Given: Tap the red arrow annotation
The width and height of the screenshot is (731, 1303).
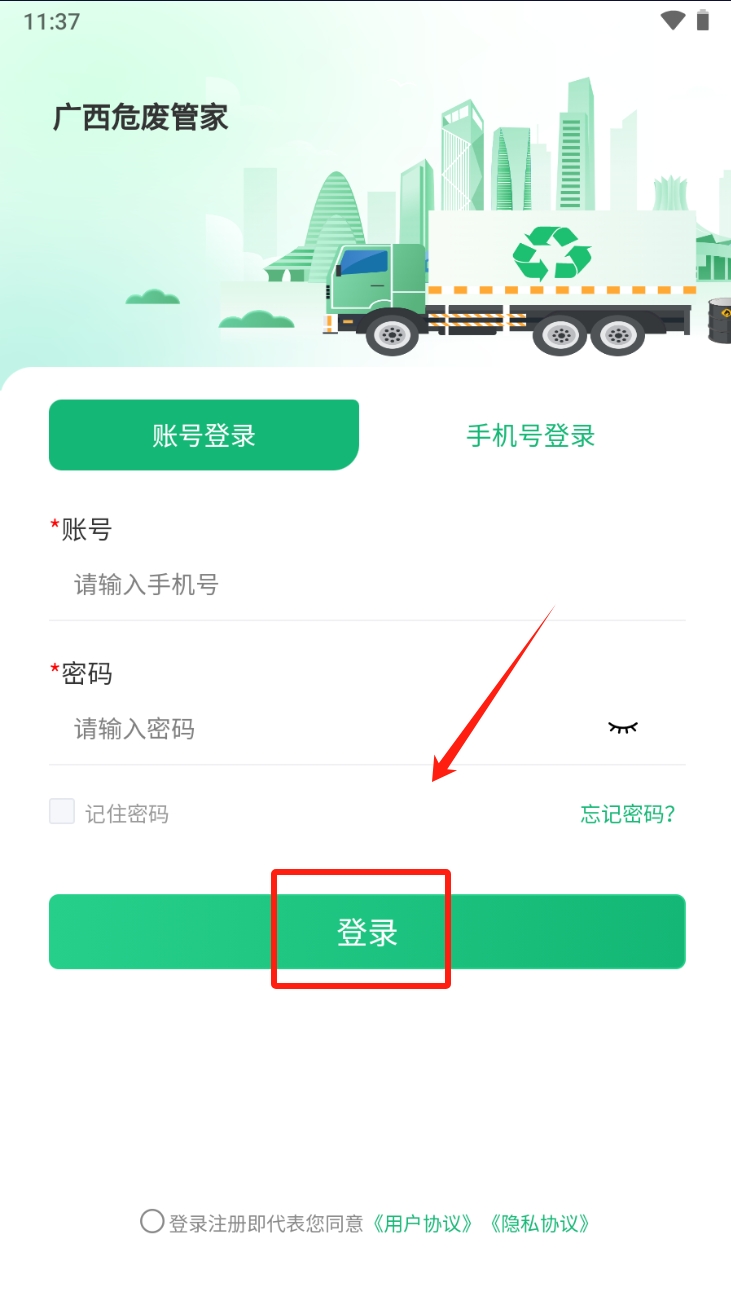Looking at the screenshot, I should (x=493, y=694).
